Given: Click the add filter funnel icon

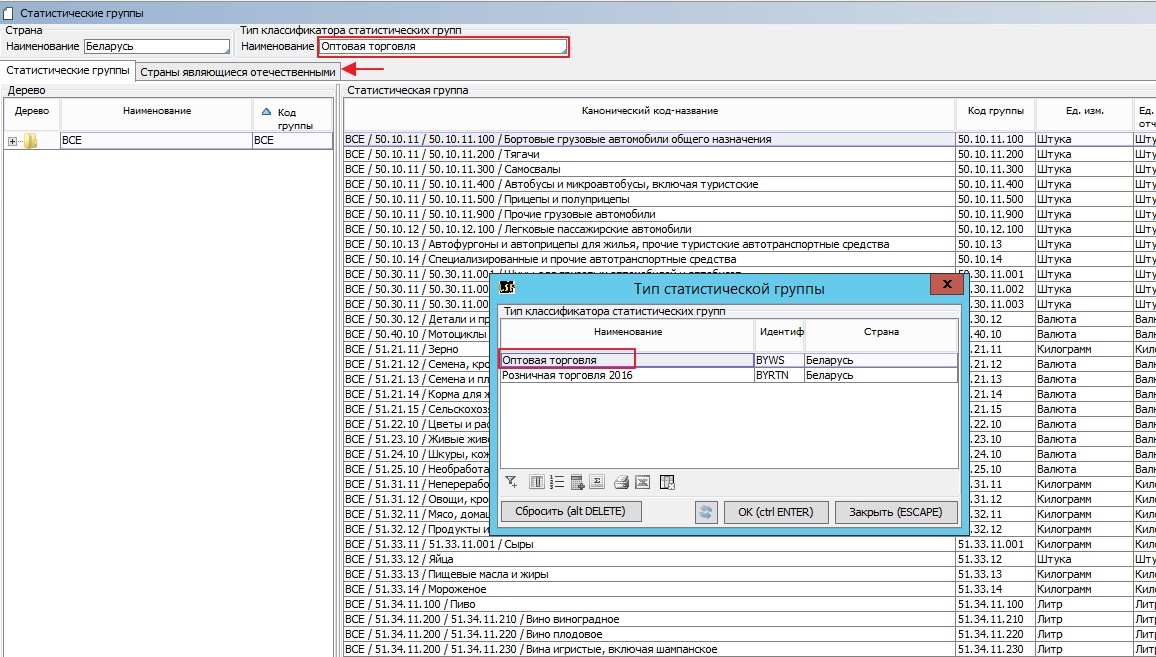Looking at the screenshot, I should (x=511, y=482).
